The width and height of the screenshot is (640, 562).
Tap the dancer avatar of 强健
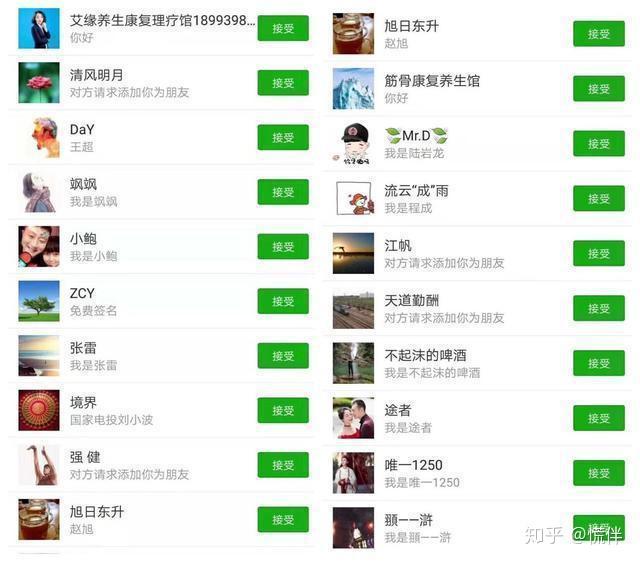pos(39,465)
